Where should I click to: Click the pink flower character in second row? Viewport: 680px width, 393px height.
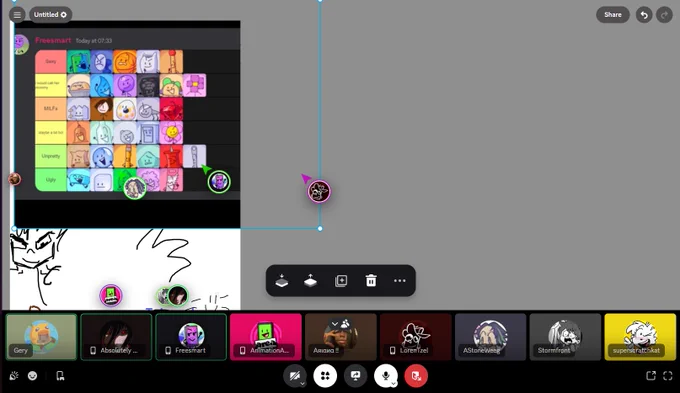(x=194, y=85)
